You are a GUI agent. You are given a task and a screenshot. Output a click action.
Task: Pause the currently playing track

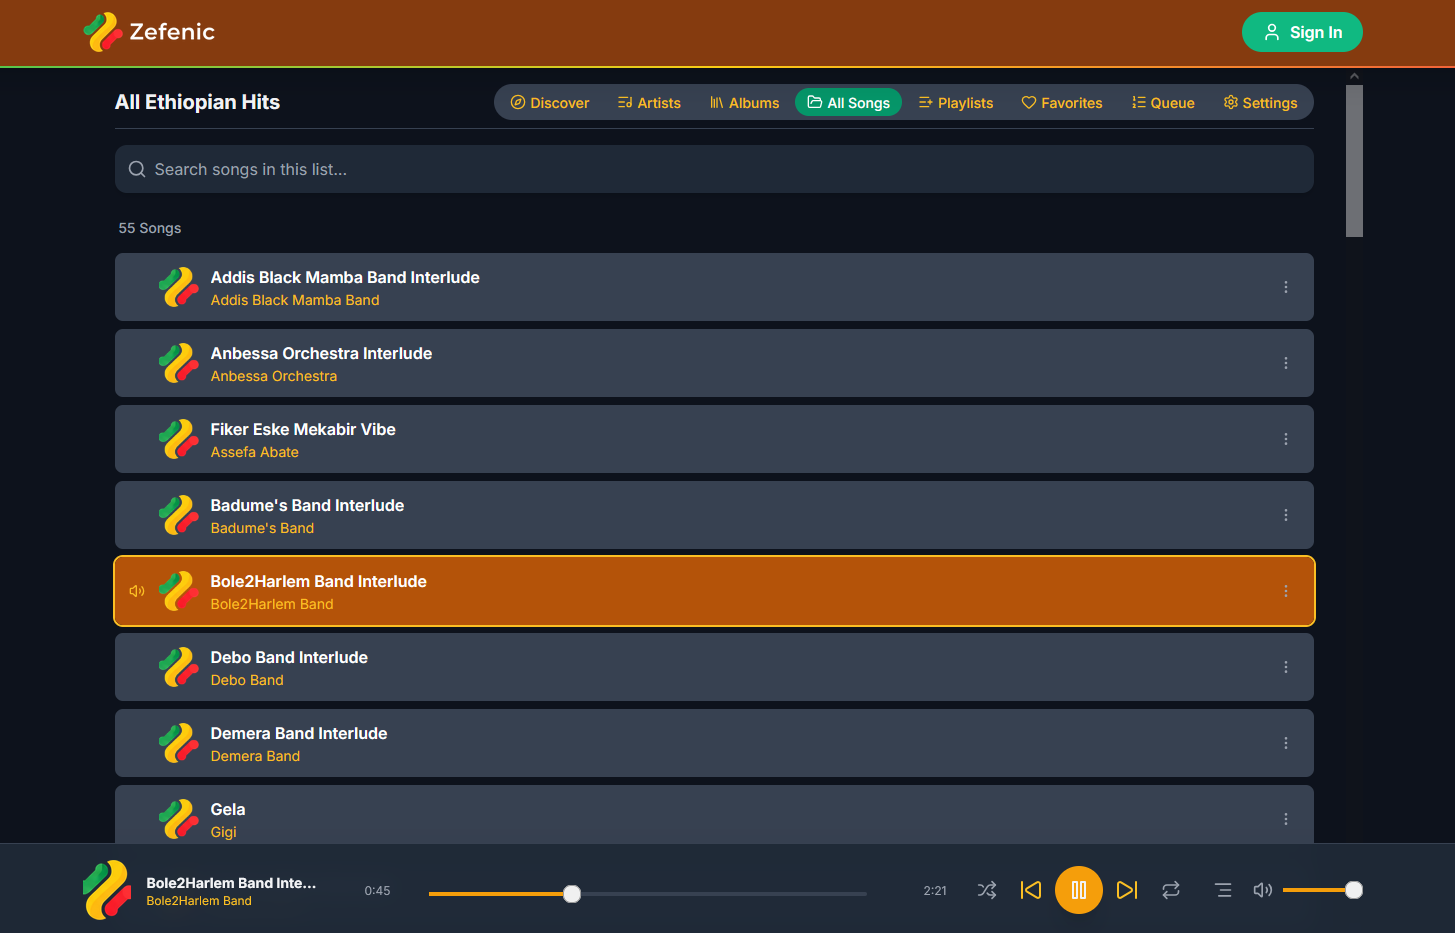coord(1079,890)
